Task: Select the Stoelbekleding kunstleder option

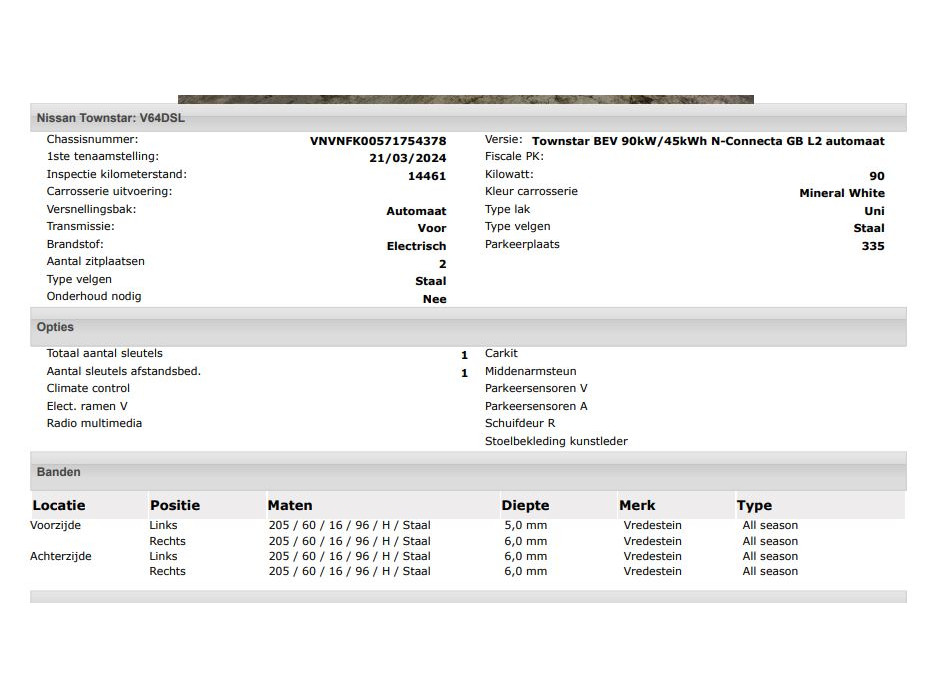Action: click(x=556, y=441)
